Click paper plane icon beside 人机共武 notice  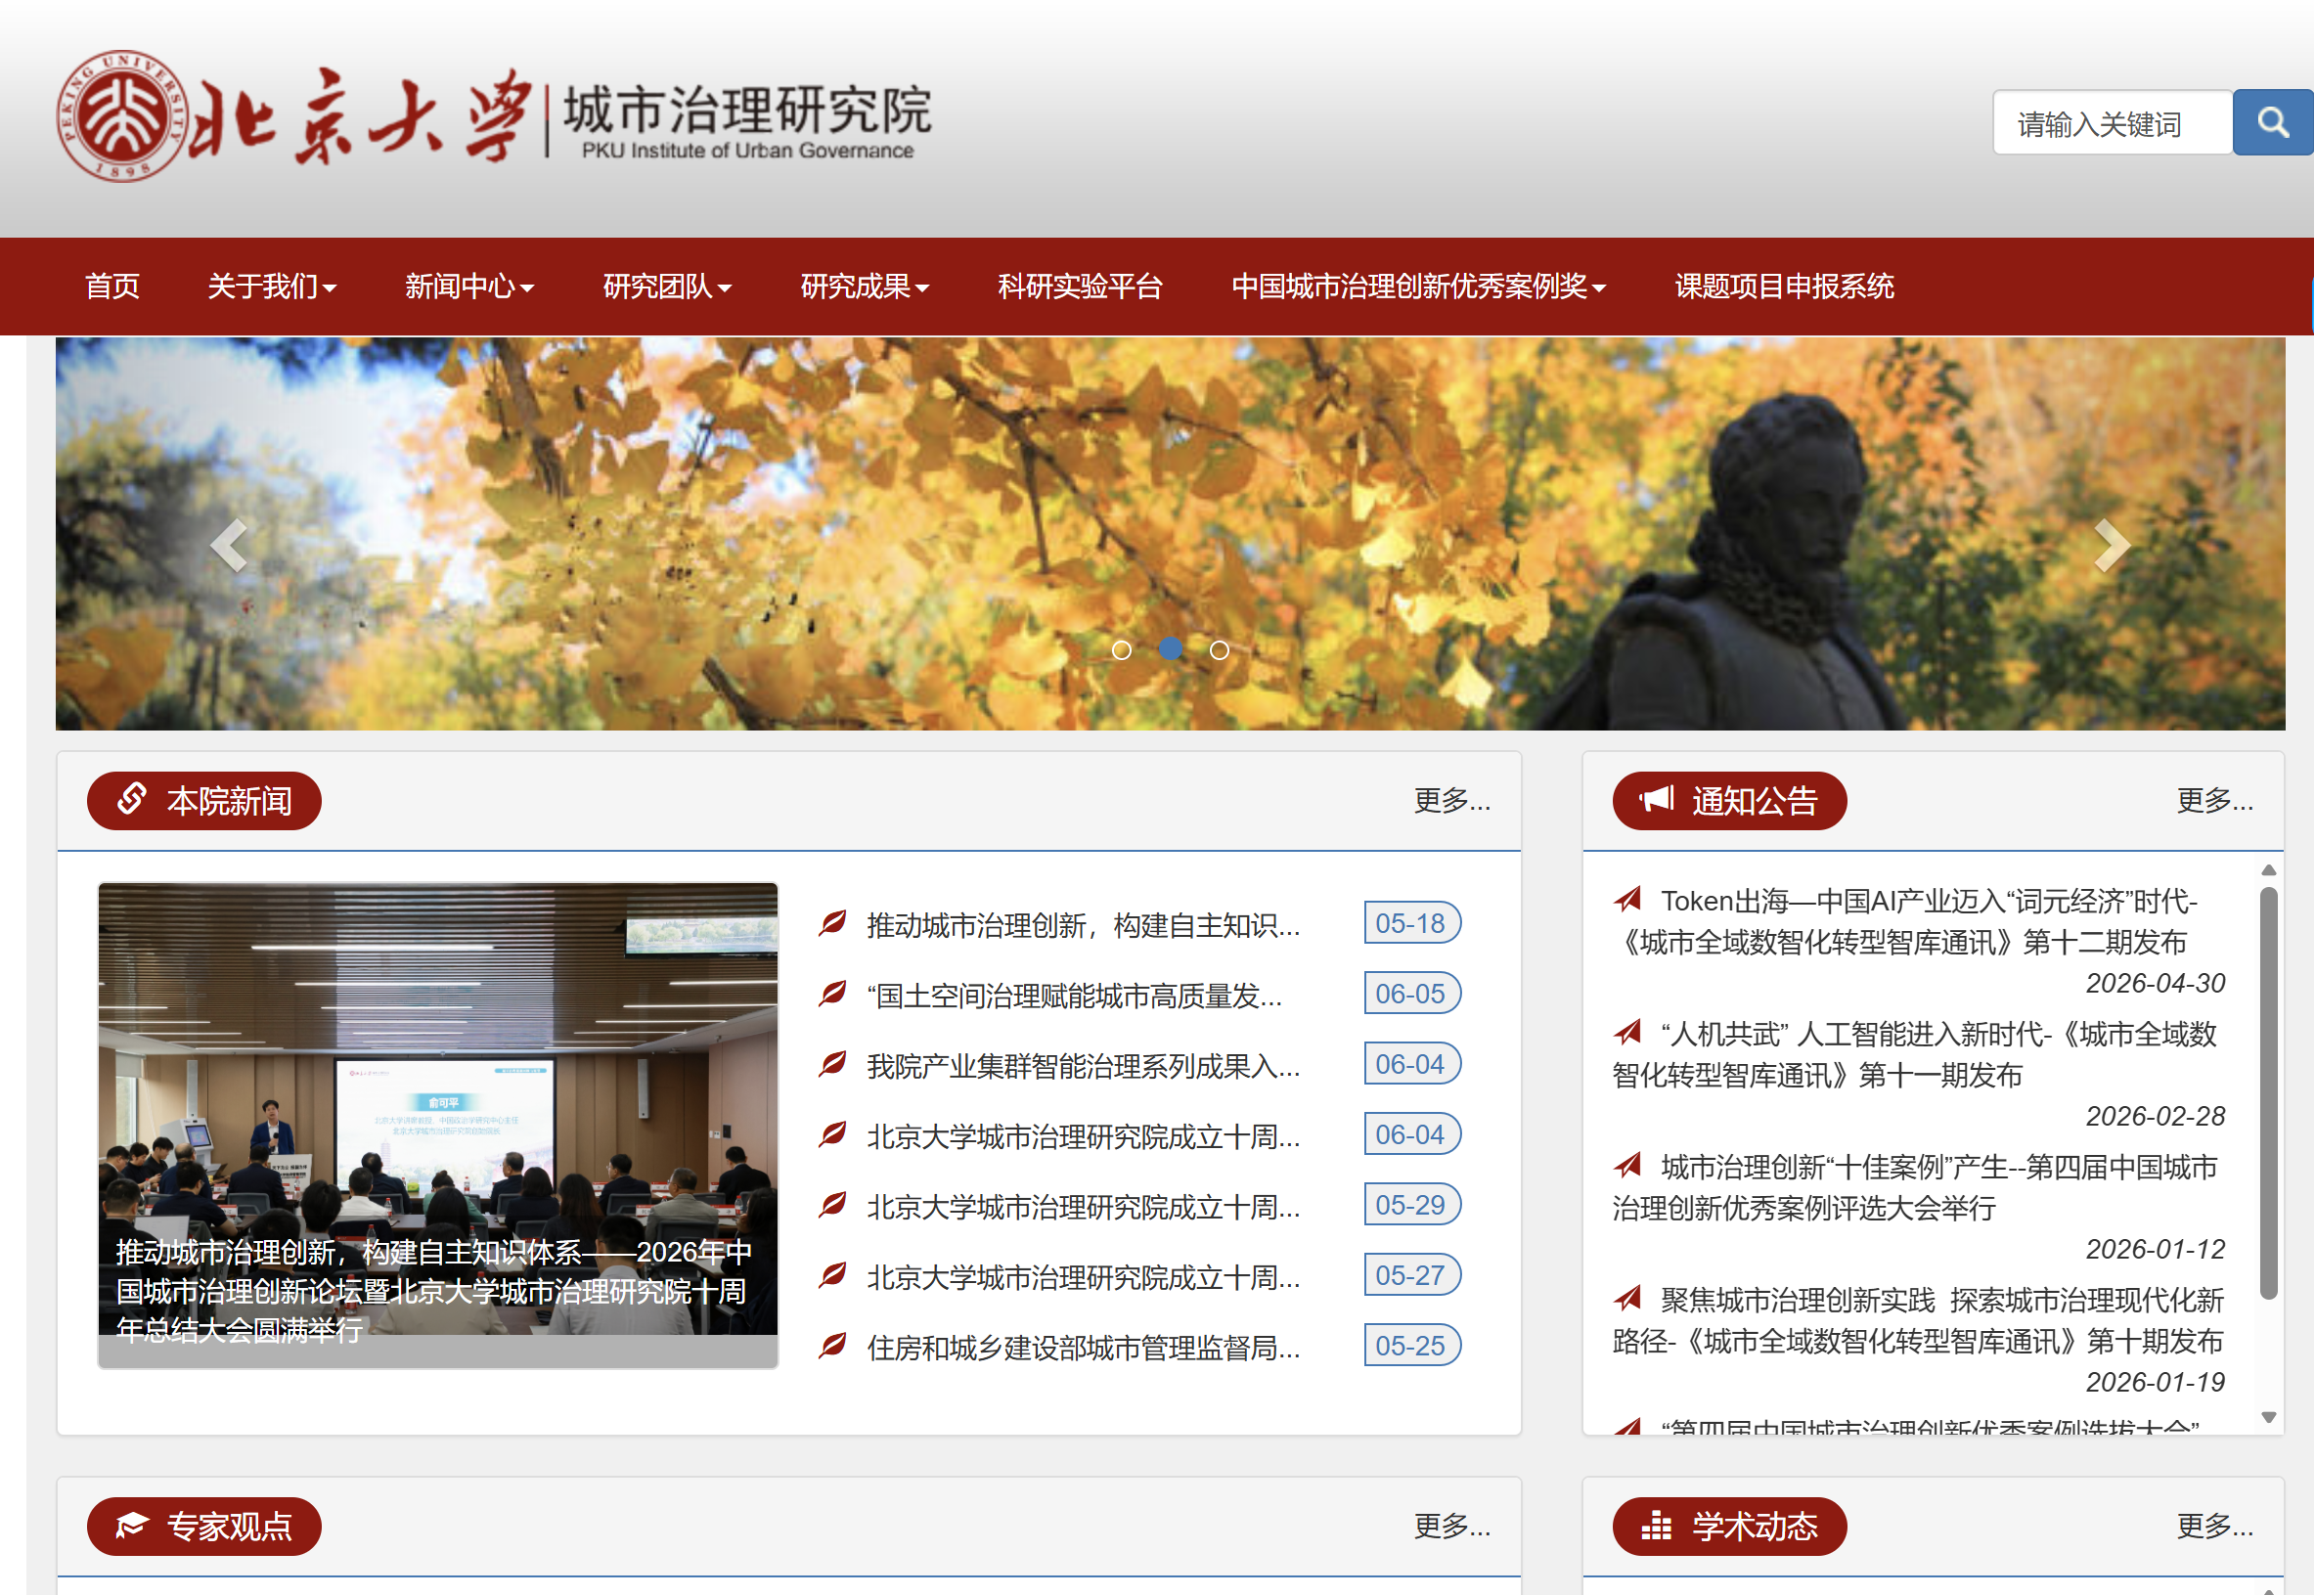pos(1628,1031)
